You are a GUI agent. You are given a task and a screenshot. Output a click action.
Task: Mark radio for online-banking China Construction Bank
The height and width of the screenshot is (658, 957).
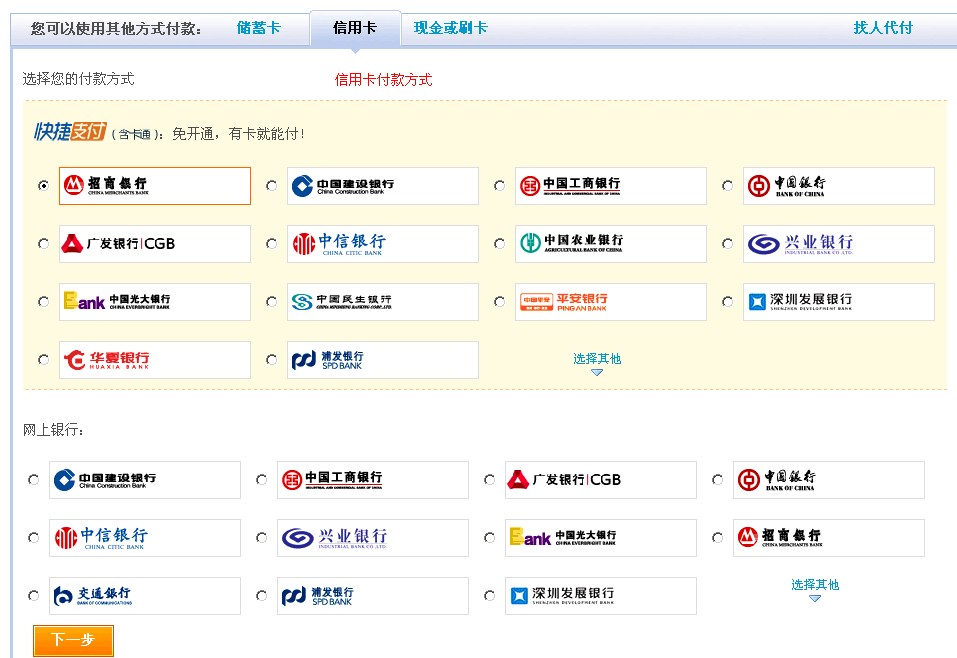pyautogui.click(x=34, y=480)
